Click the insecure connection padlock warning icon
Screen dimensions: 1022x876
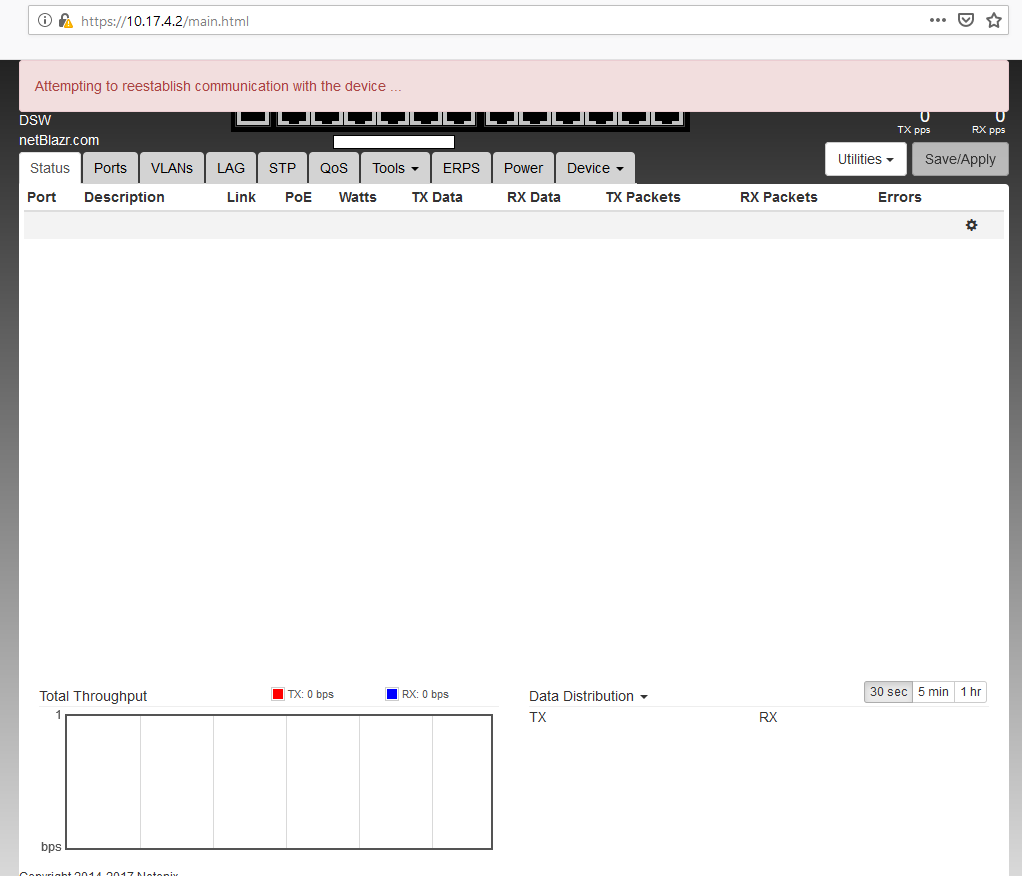pyautogui.click(x=65, y=20)
